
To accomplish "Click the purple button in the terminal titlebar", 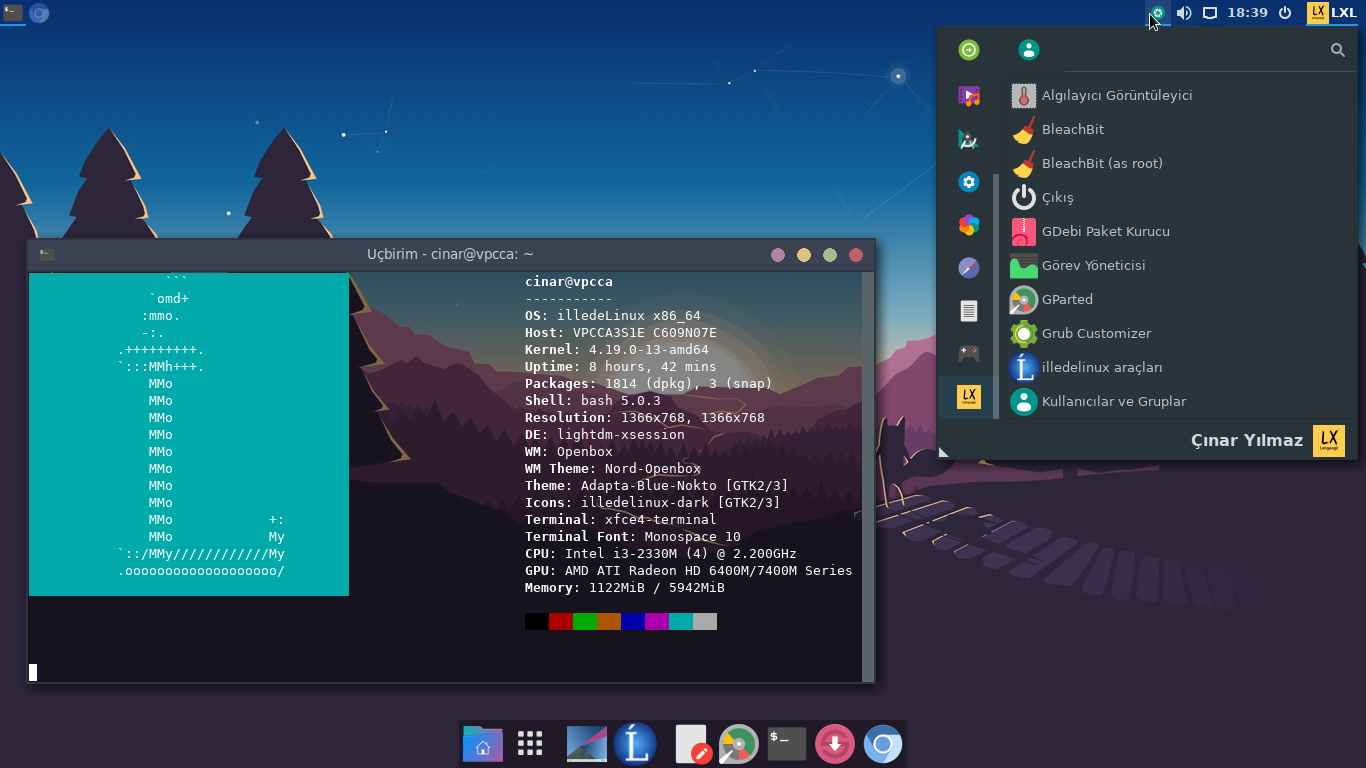I will [778, 255].
